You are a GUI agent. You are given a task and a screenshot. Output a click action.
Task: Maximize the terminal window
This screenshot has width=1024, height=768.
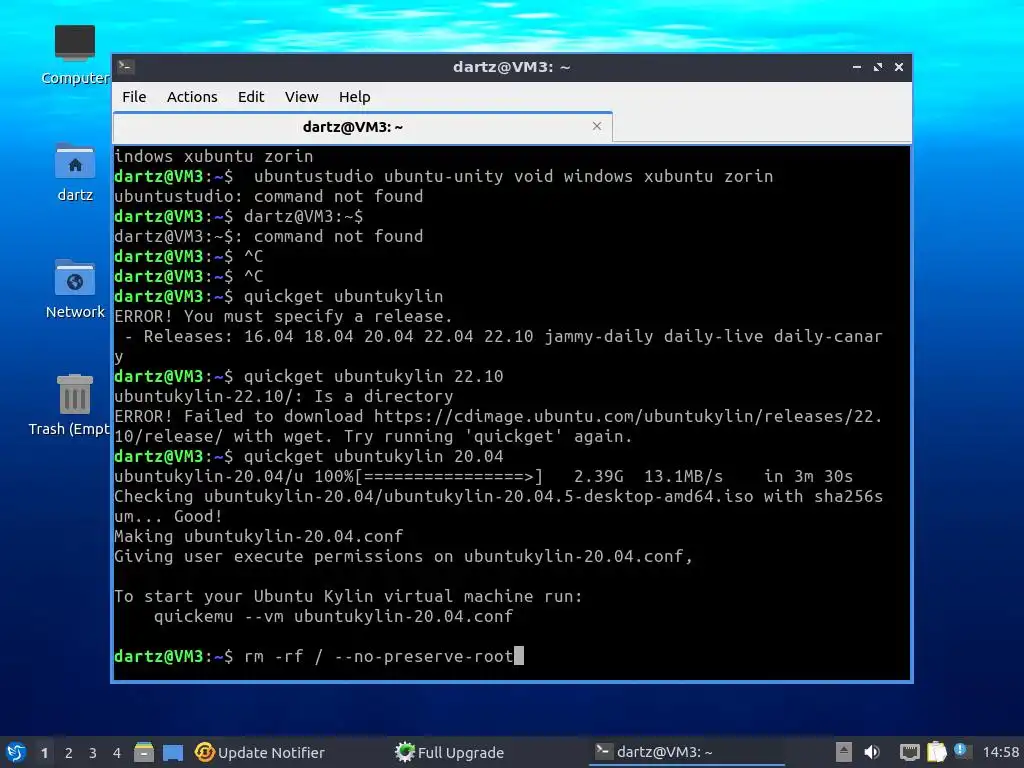878,67
